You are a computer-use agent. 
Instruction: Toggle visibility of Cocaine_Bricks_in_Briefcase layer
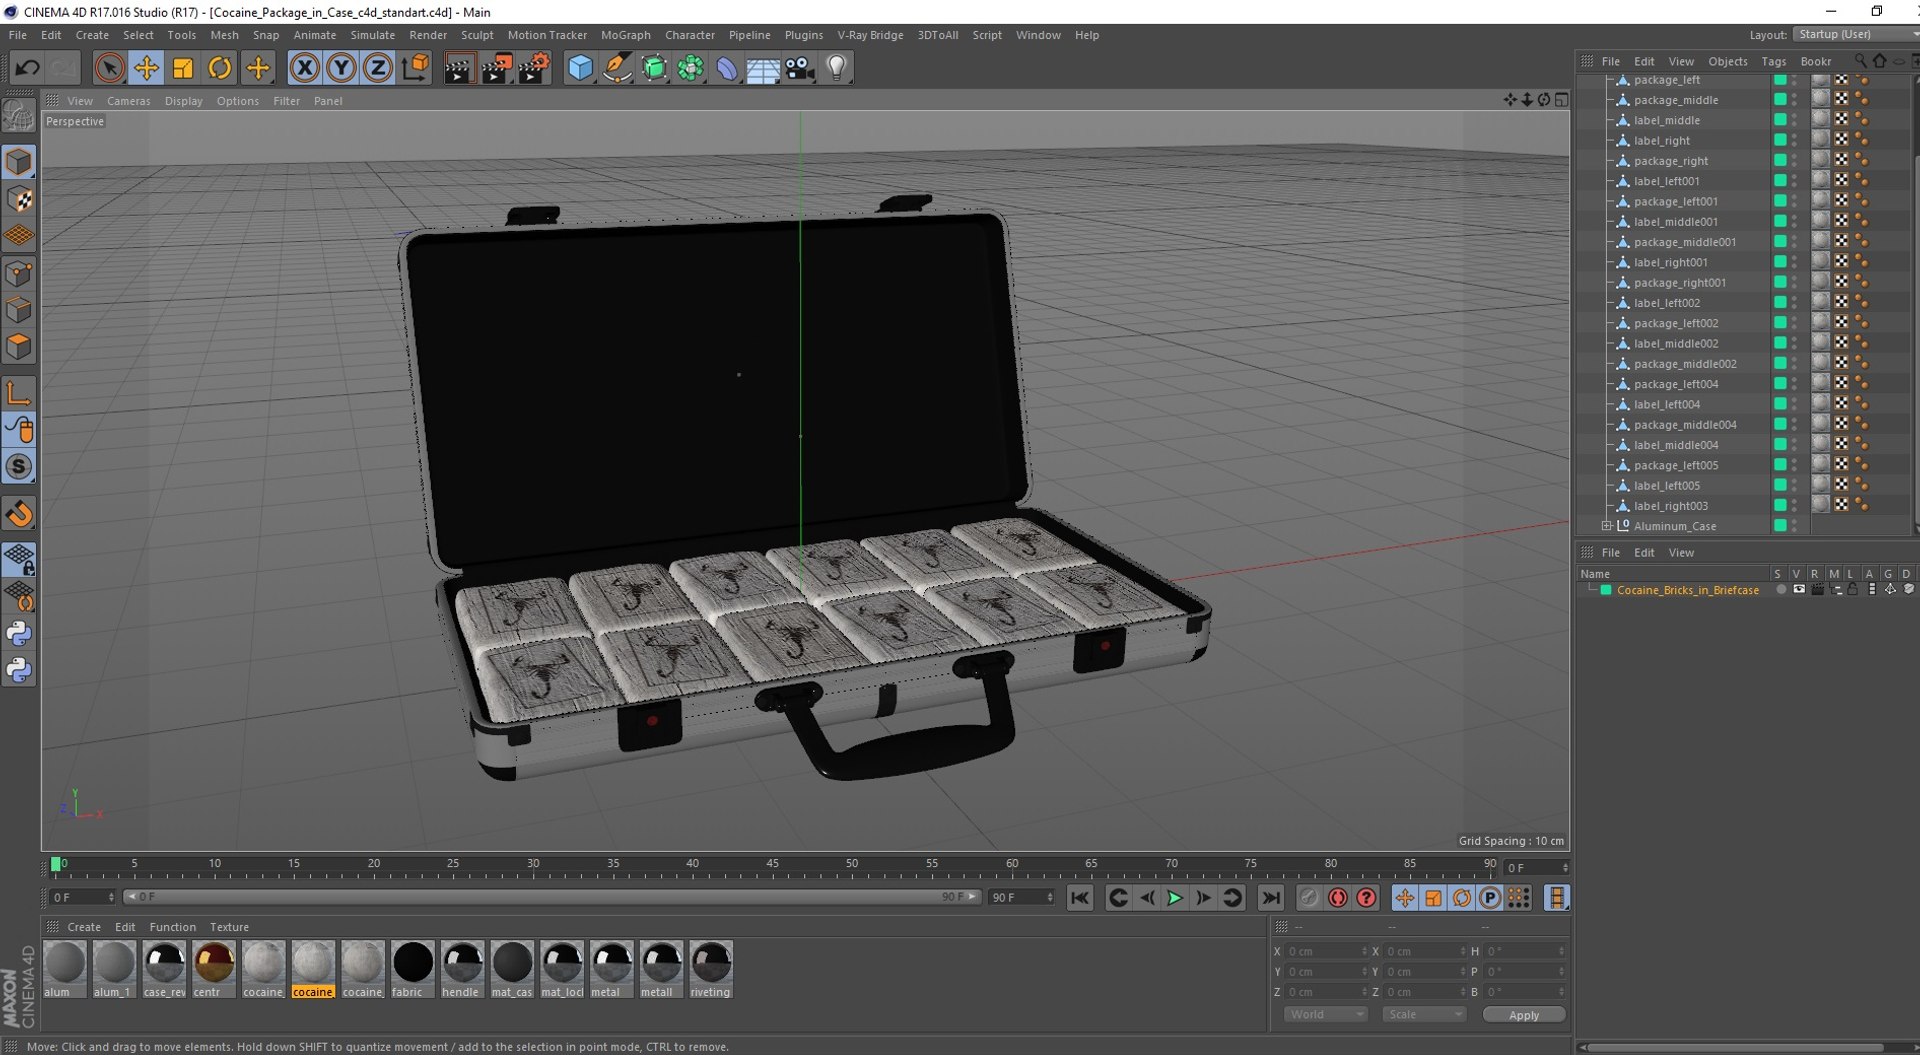point(1799,590)
